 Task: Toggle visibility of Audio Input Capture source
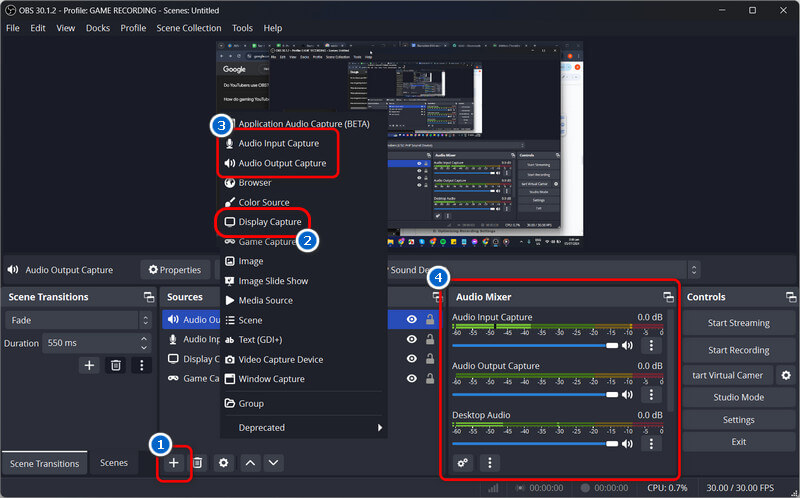[412, 339]
